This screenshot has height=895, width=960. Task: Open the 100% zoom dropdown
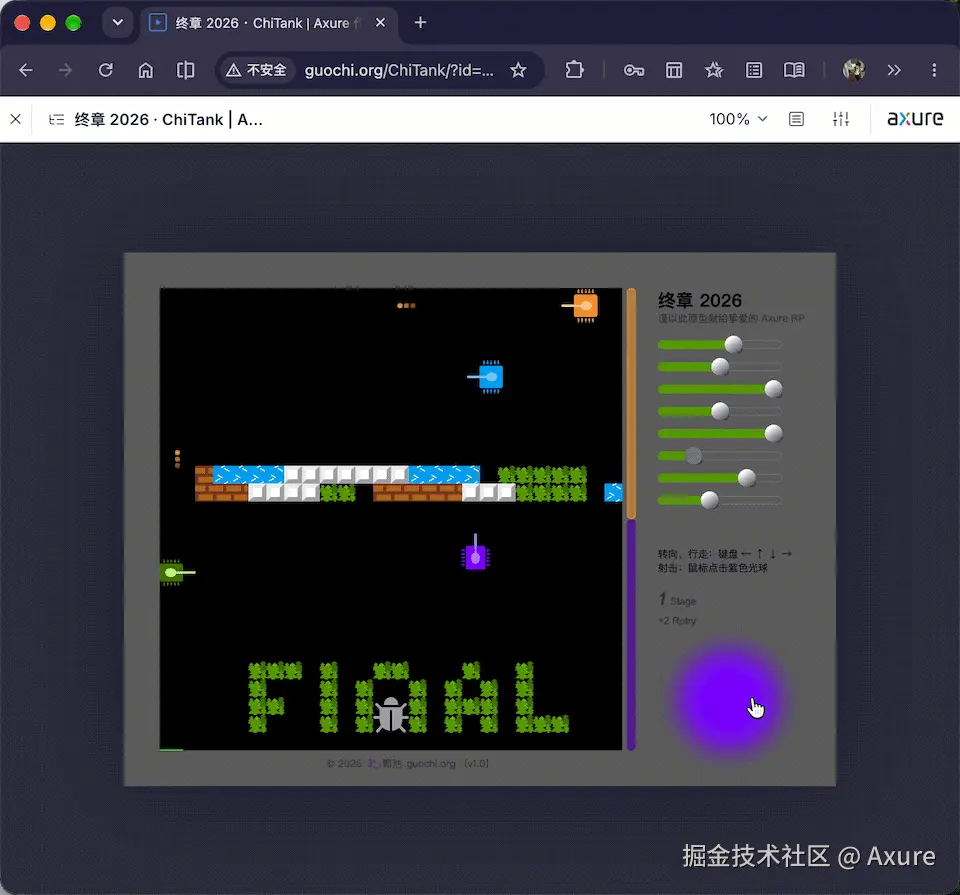coord(738,119)
